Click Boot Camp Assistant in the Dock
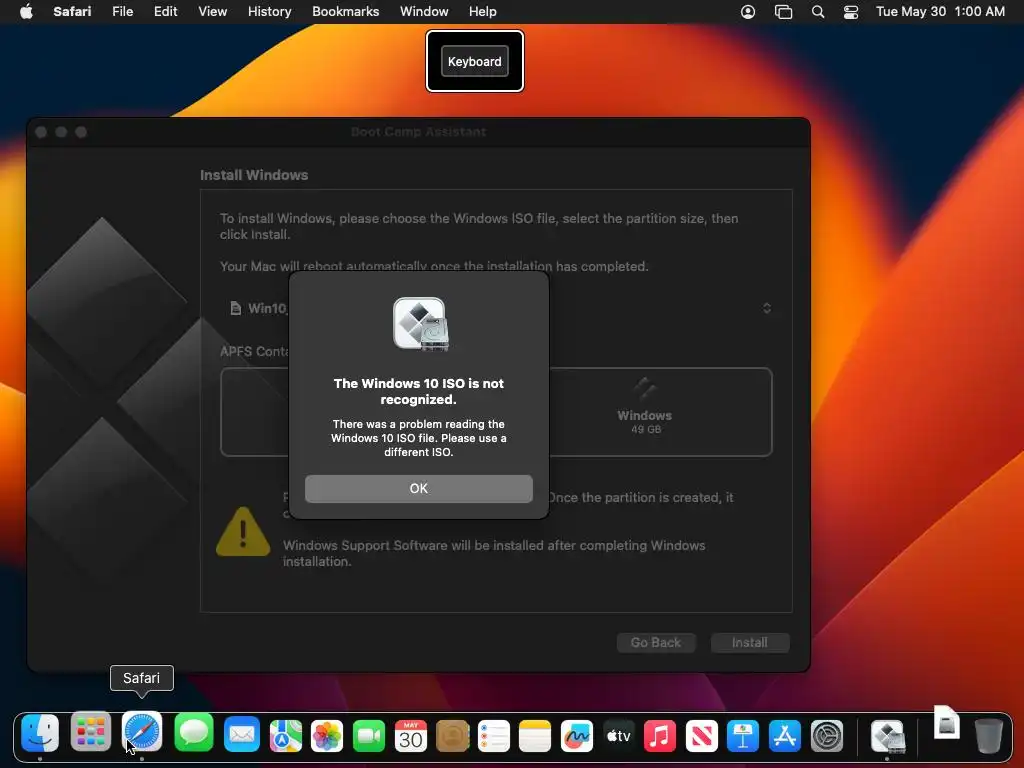The image size is (1024, 768). click(887, 736)
